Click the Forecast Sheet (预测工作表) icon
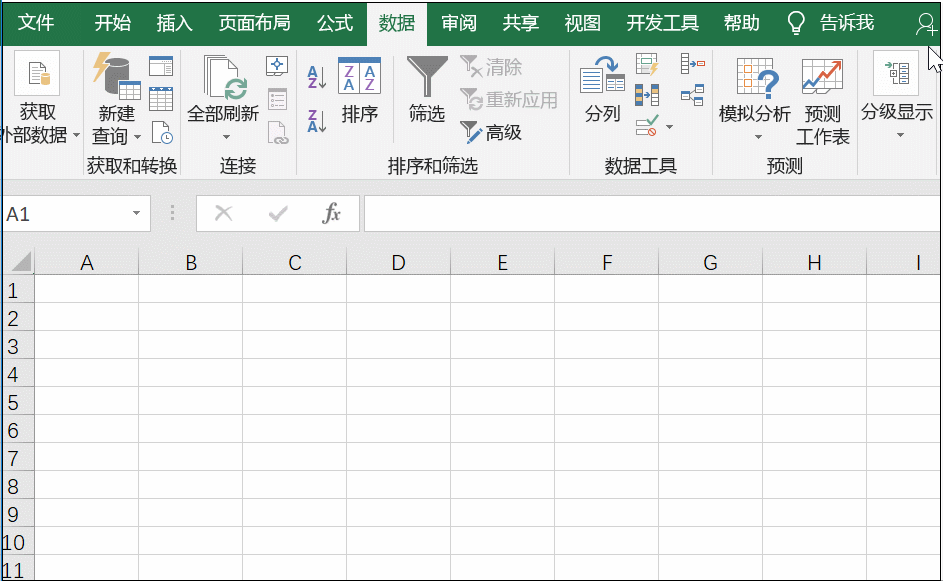This screenshot has width=943, height=581. (x=822, y=101)
